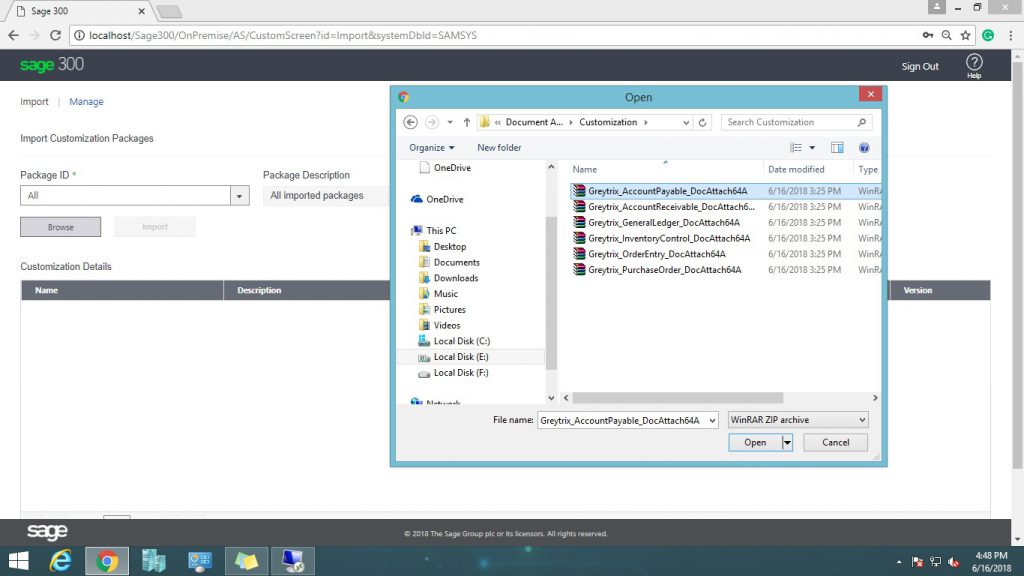
Task: Click the Action Center flag icon
Action: pos(917,562)
